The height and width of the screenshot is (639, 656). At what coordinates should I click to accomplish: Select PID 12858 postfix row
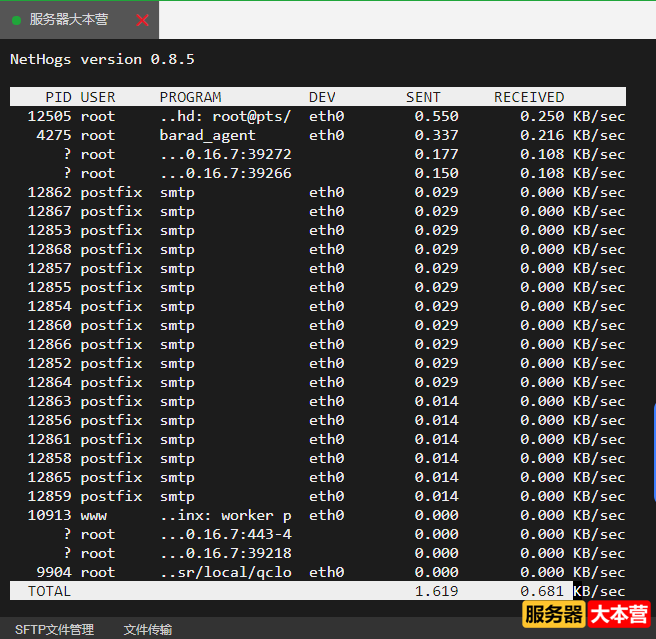(x=318, y=458)
